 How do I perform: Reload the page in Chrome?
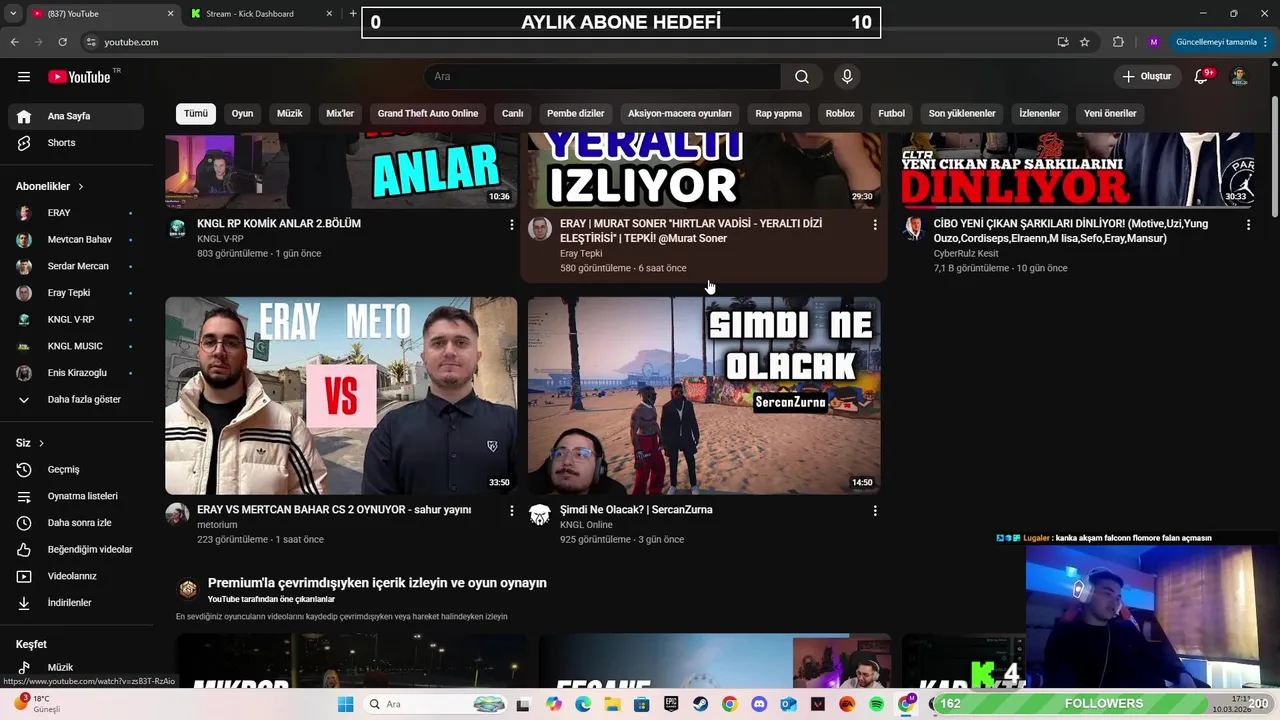pyautogui.click(x=62, y=42)
